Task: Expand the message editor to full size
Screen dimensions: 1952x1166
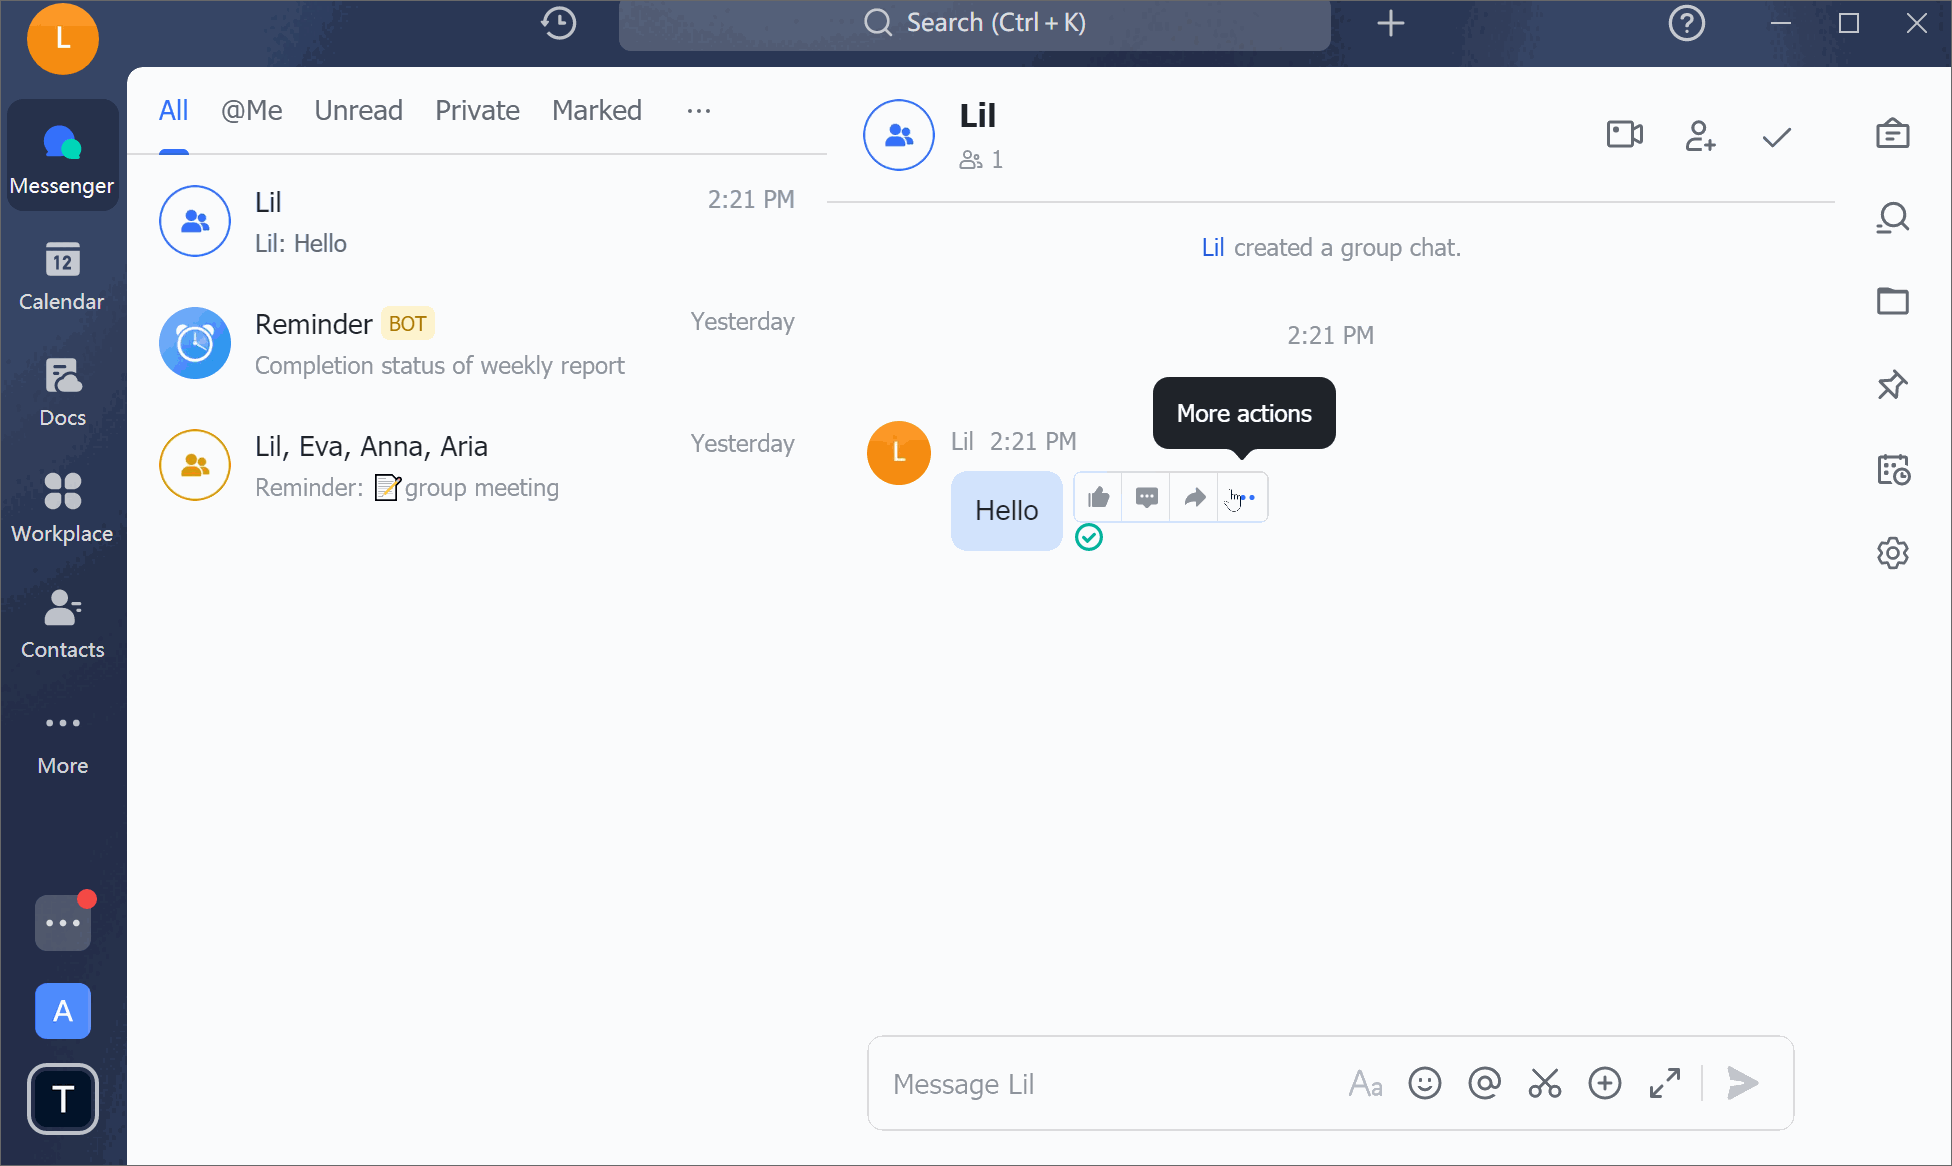Action: click(x=1664, y=1083)
